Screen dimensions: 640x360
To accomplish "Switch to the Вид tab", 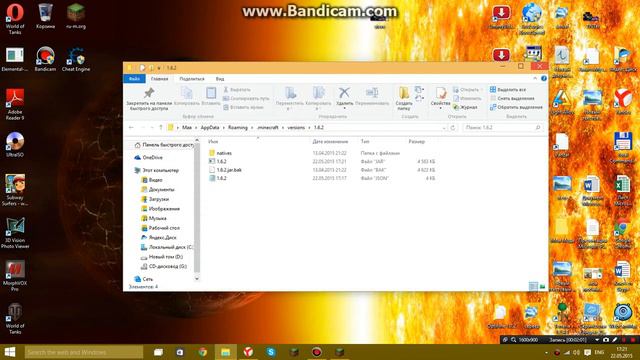I will [220, 79].
